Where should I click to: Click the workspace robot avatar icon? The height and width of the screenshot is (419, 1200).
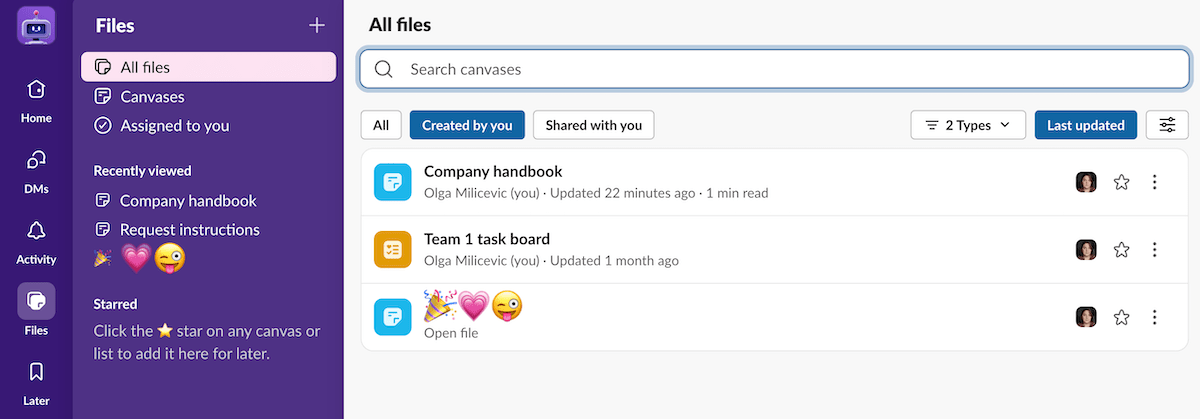click(x=36, y=25)
